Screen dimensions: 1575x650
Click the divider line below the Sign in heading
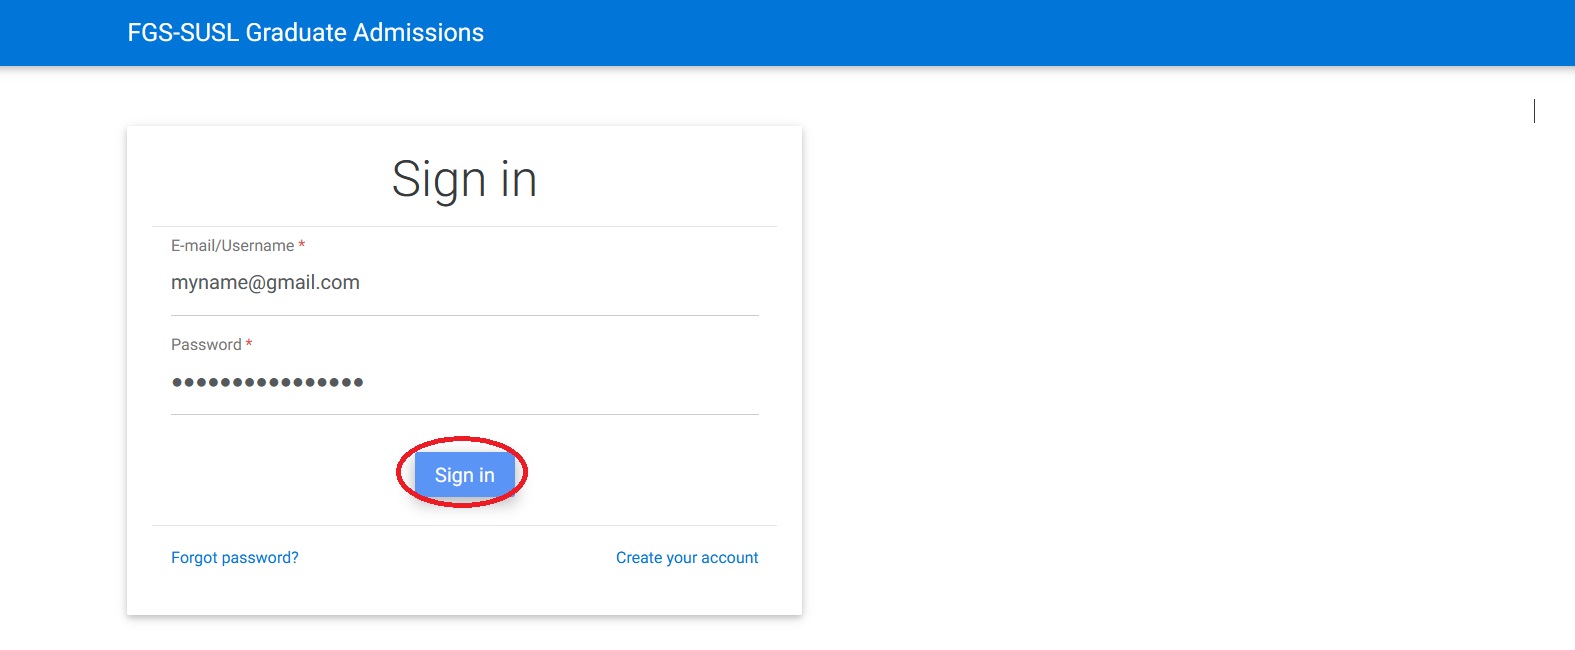pos(464,226)
